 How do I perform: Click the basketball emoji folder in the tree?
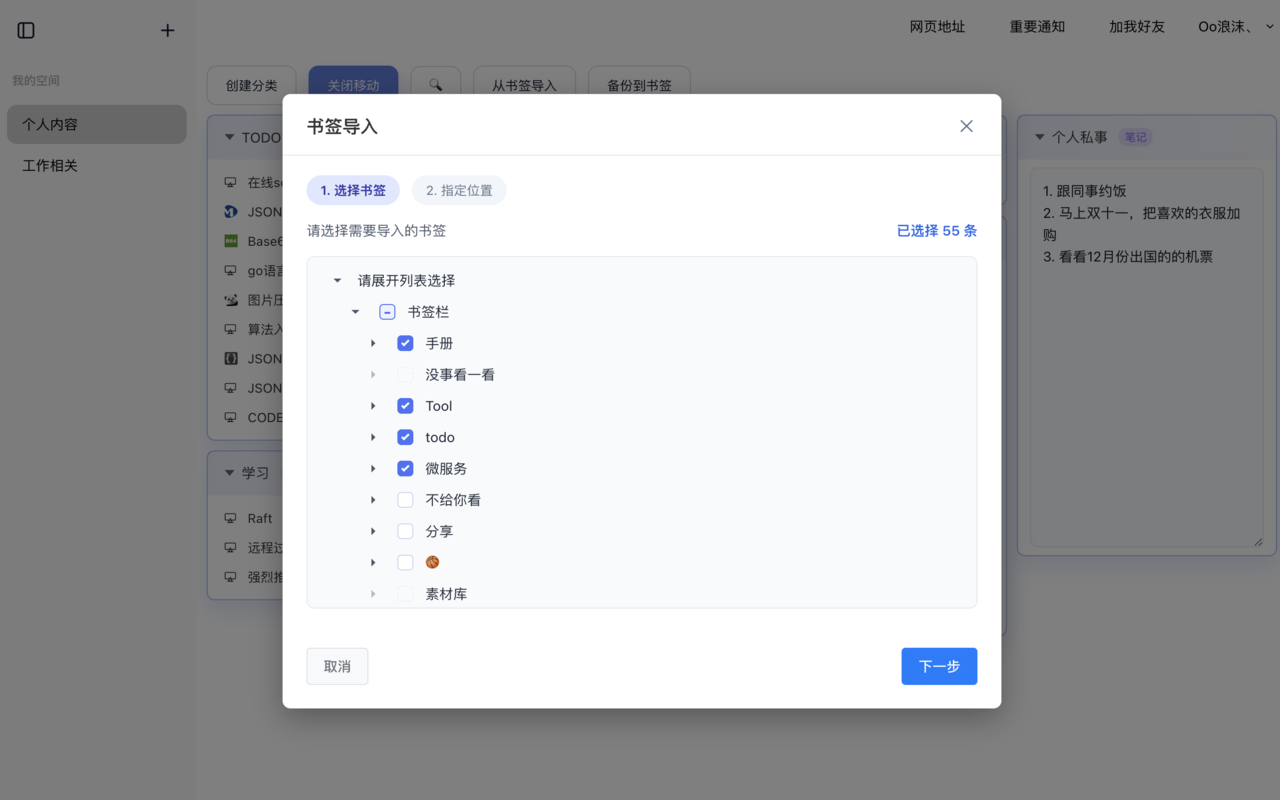[432, 562]
